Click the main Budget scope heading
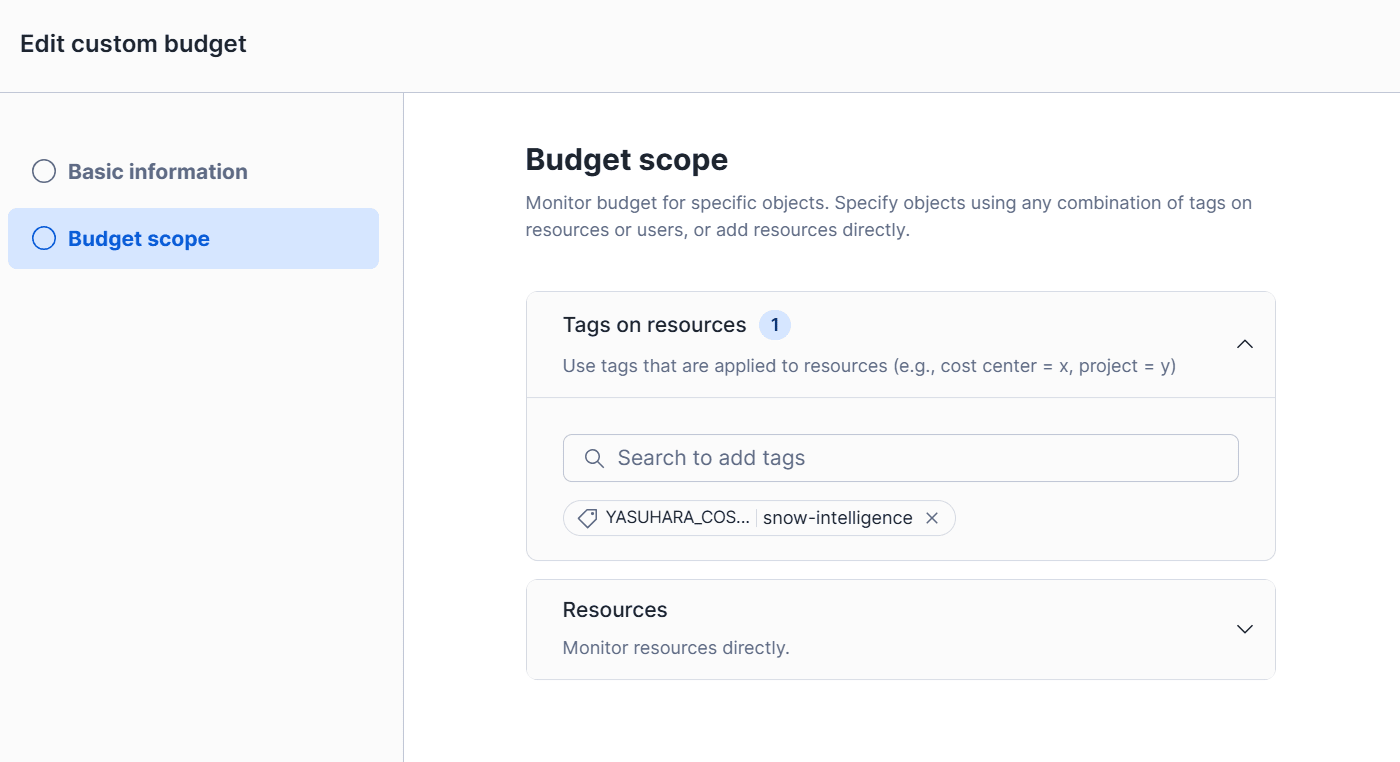Viewport: 1400px width, 762px height. [626, 160]
